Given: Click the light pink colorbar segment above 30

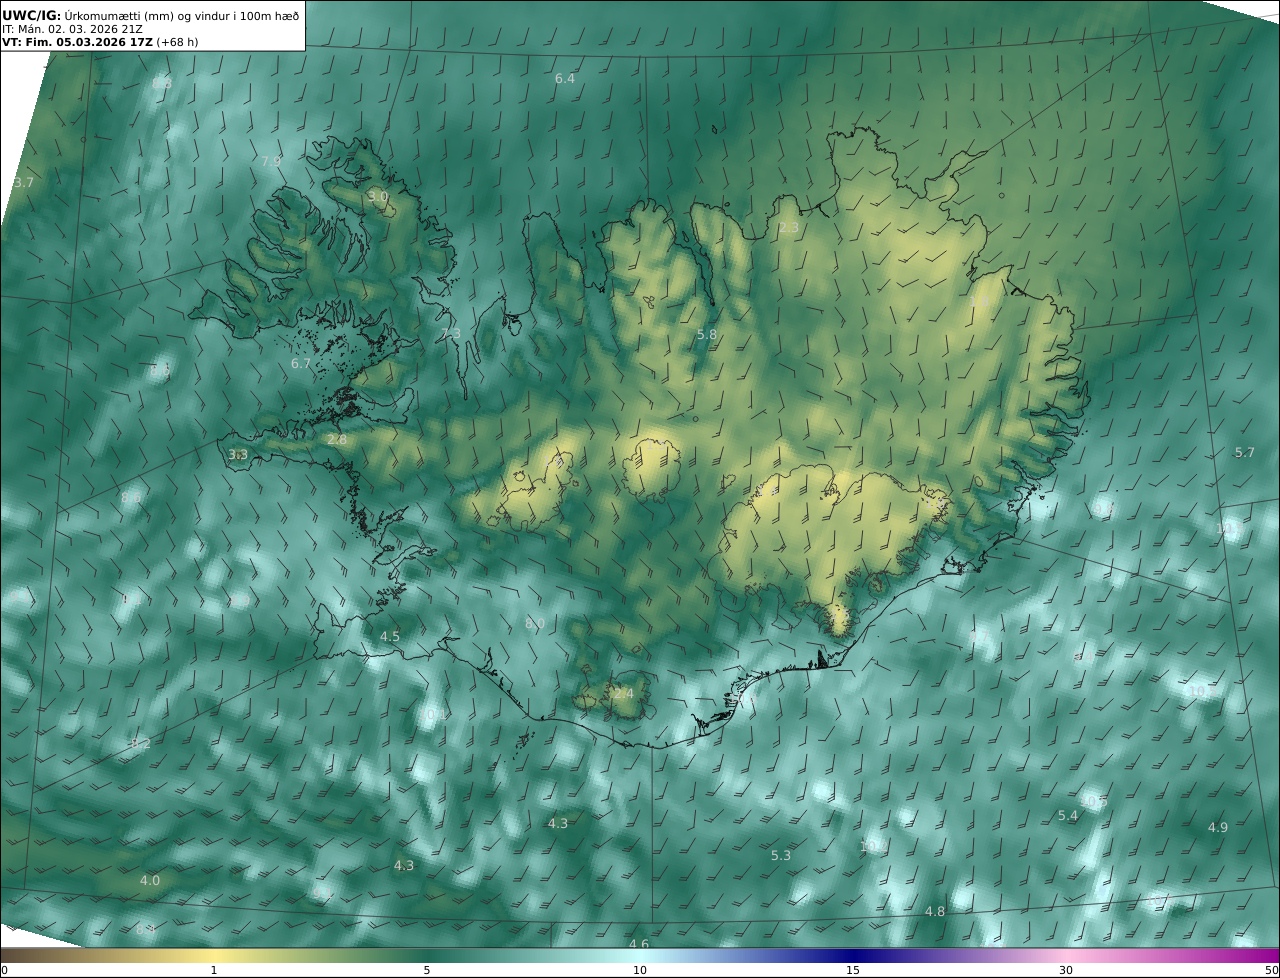Looking at the screenshot, I should 1066,956.
